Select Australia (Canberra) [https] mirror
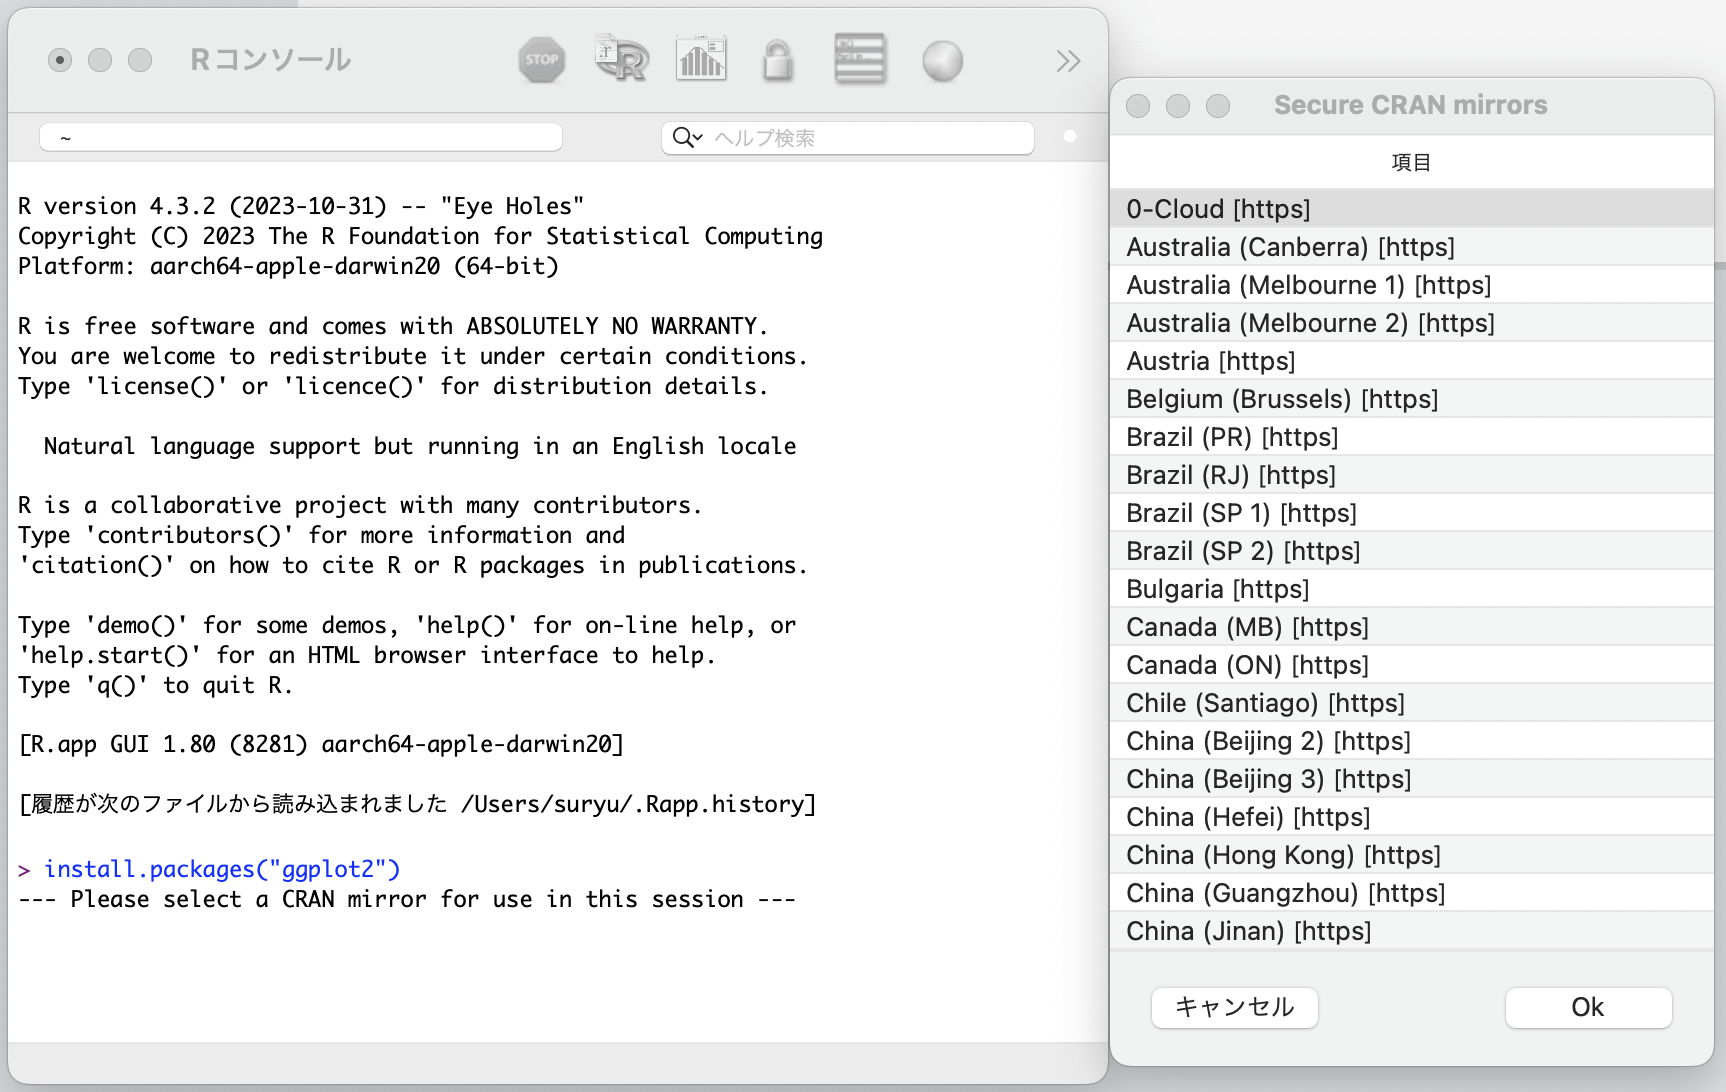 click(1412, 246)
